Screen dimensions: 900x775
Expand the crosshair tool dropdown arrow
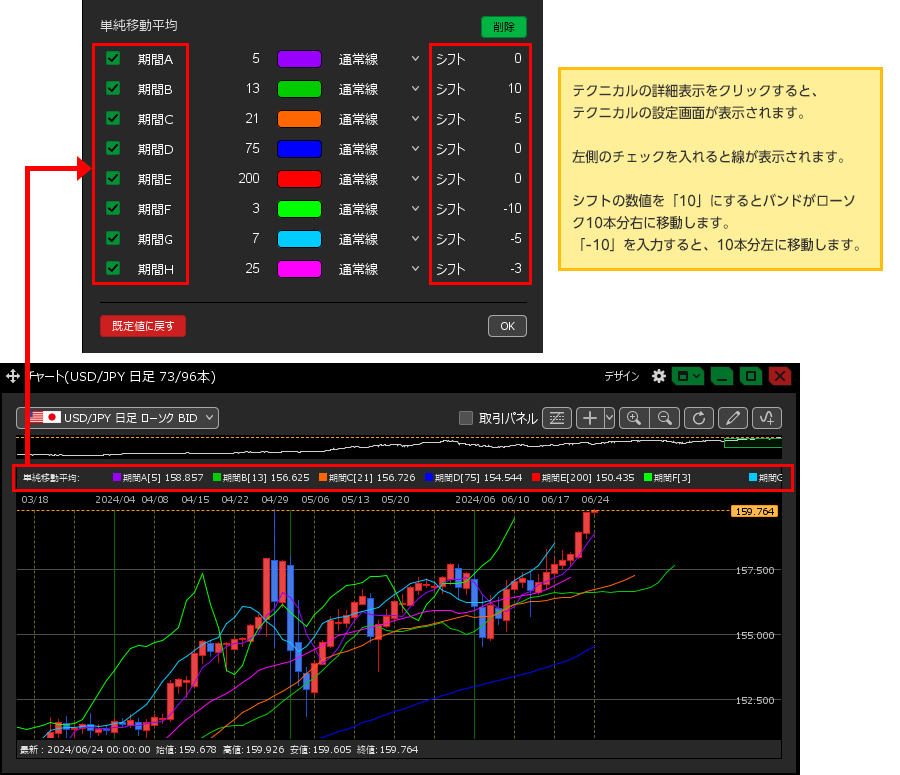click(x=610, y=418)
